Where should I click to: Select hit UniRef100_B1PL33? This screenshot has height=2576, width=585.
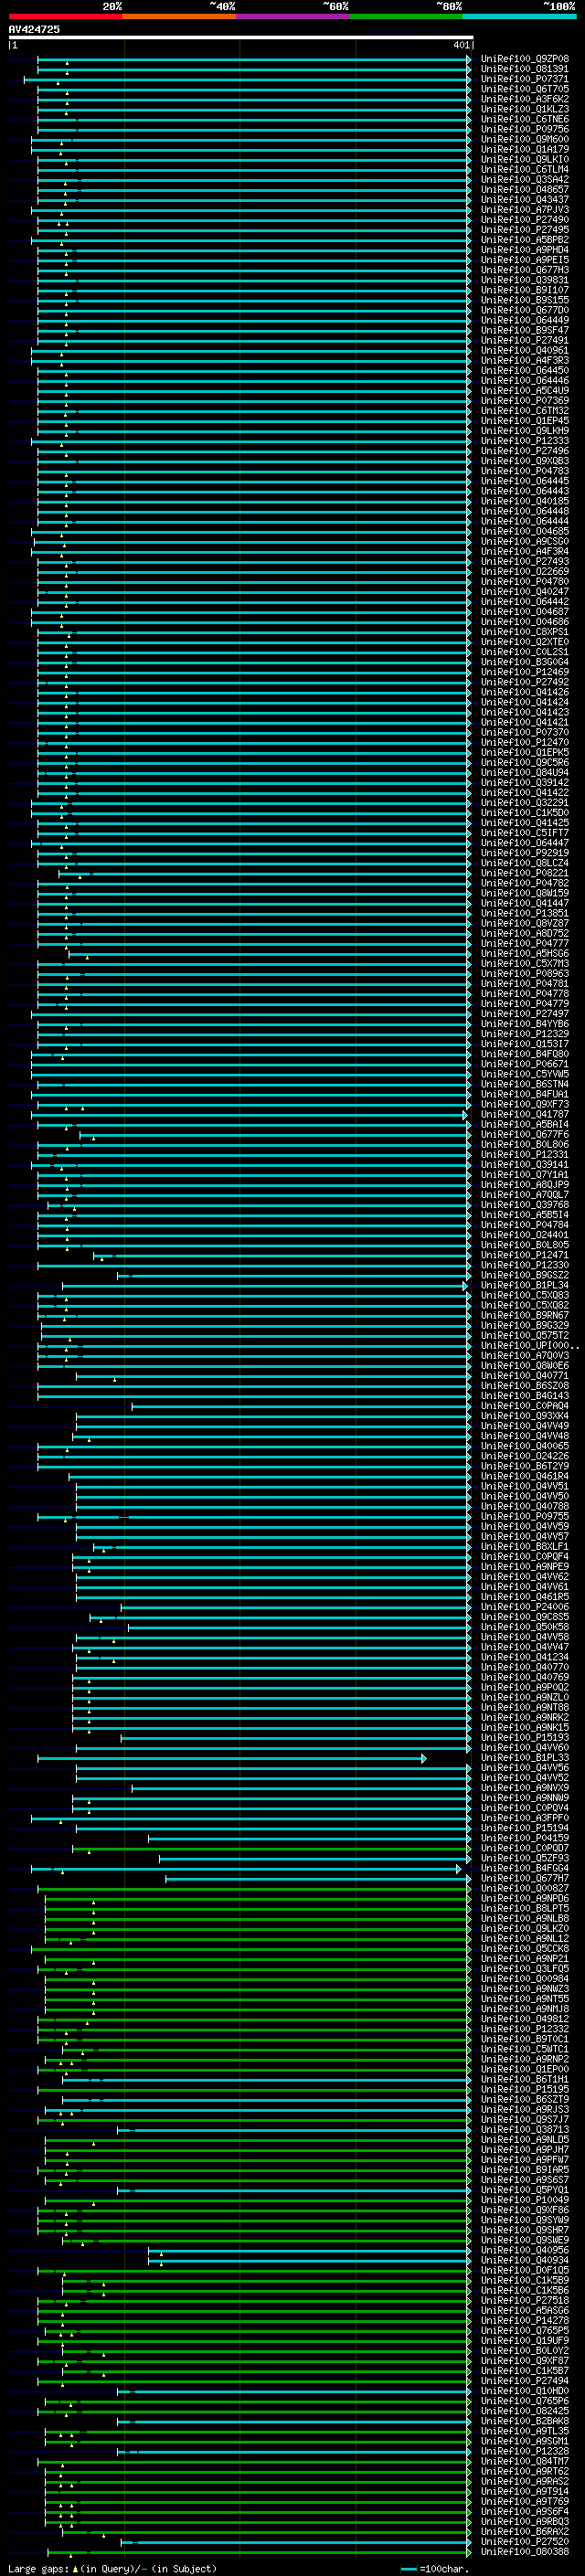click(525, 1757)
